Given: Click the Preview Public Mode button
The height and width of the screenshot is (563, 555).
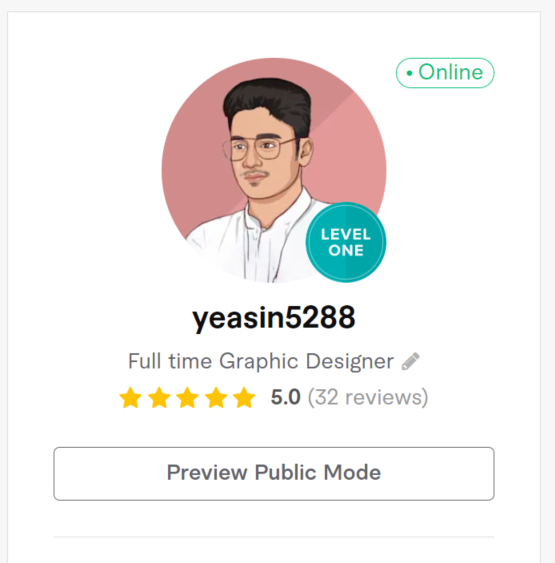Looking at the screenshot, I should point(274,474).
